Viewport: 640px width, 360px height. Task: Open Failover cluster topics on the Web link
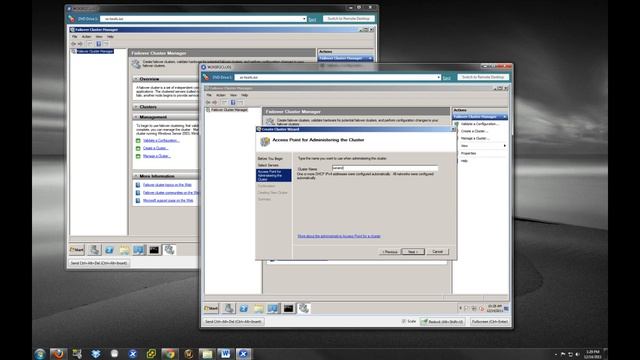(x=167, y=185)
